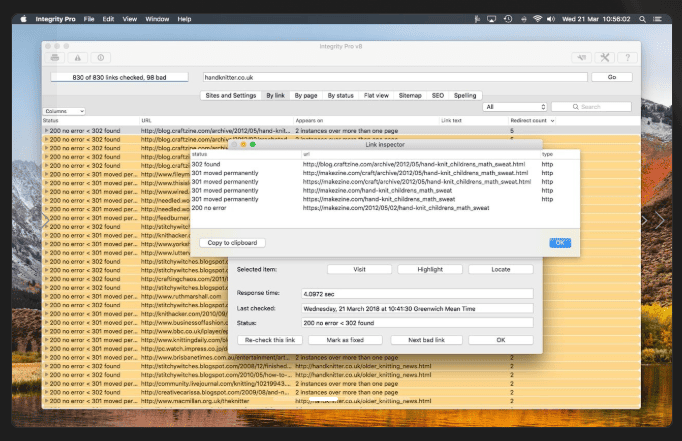
Task: Switch to the By page tab
Action: tap(306, 95)
